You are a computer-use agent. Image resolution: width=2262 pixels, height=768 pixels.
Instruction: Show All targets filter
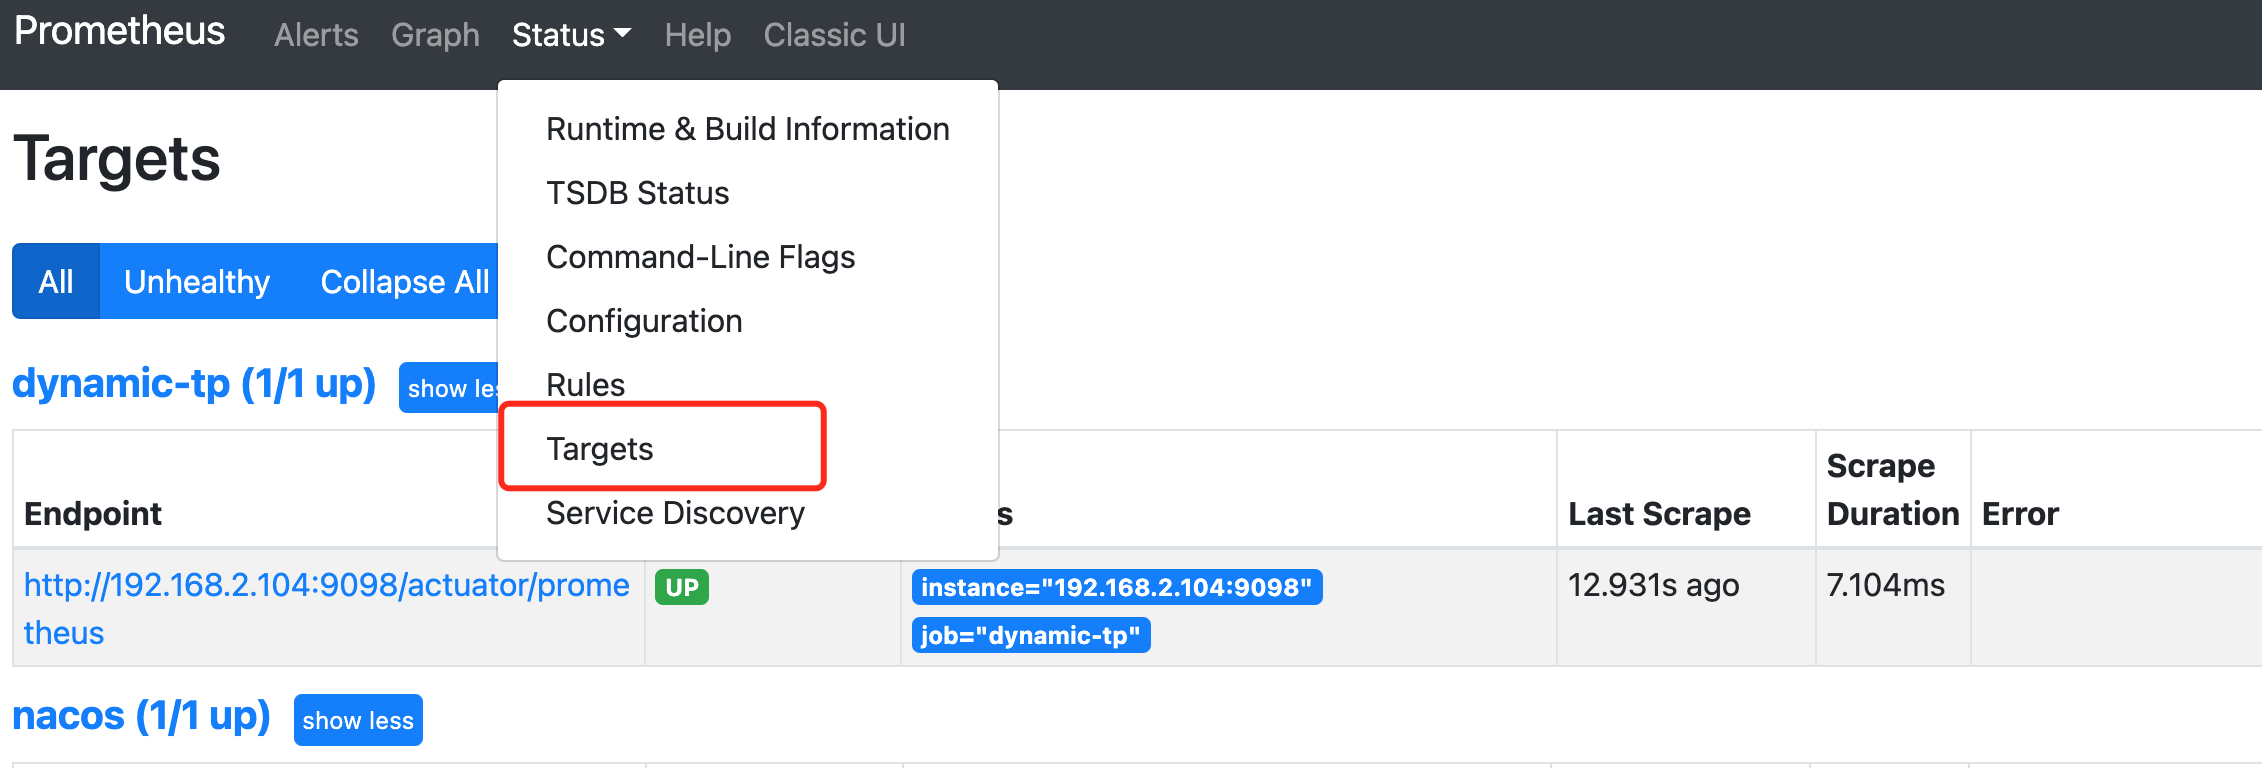point(56,281)
